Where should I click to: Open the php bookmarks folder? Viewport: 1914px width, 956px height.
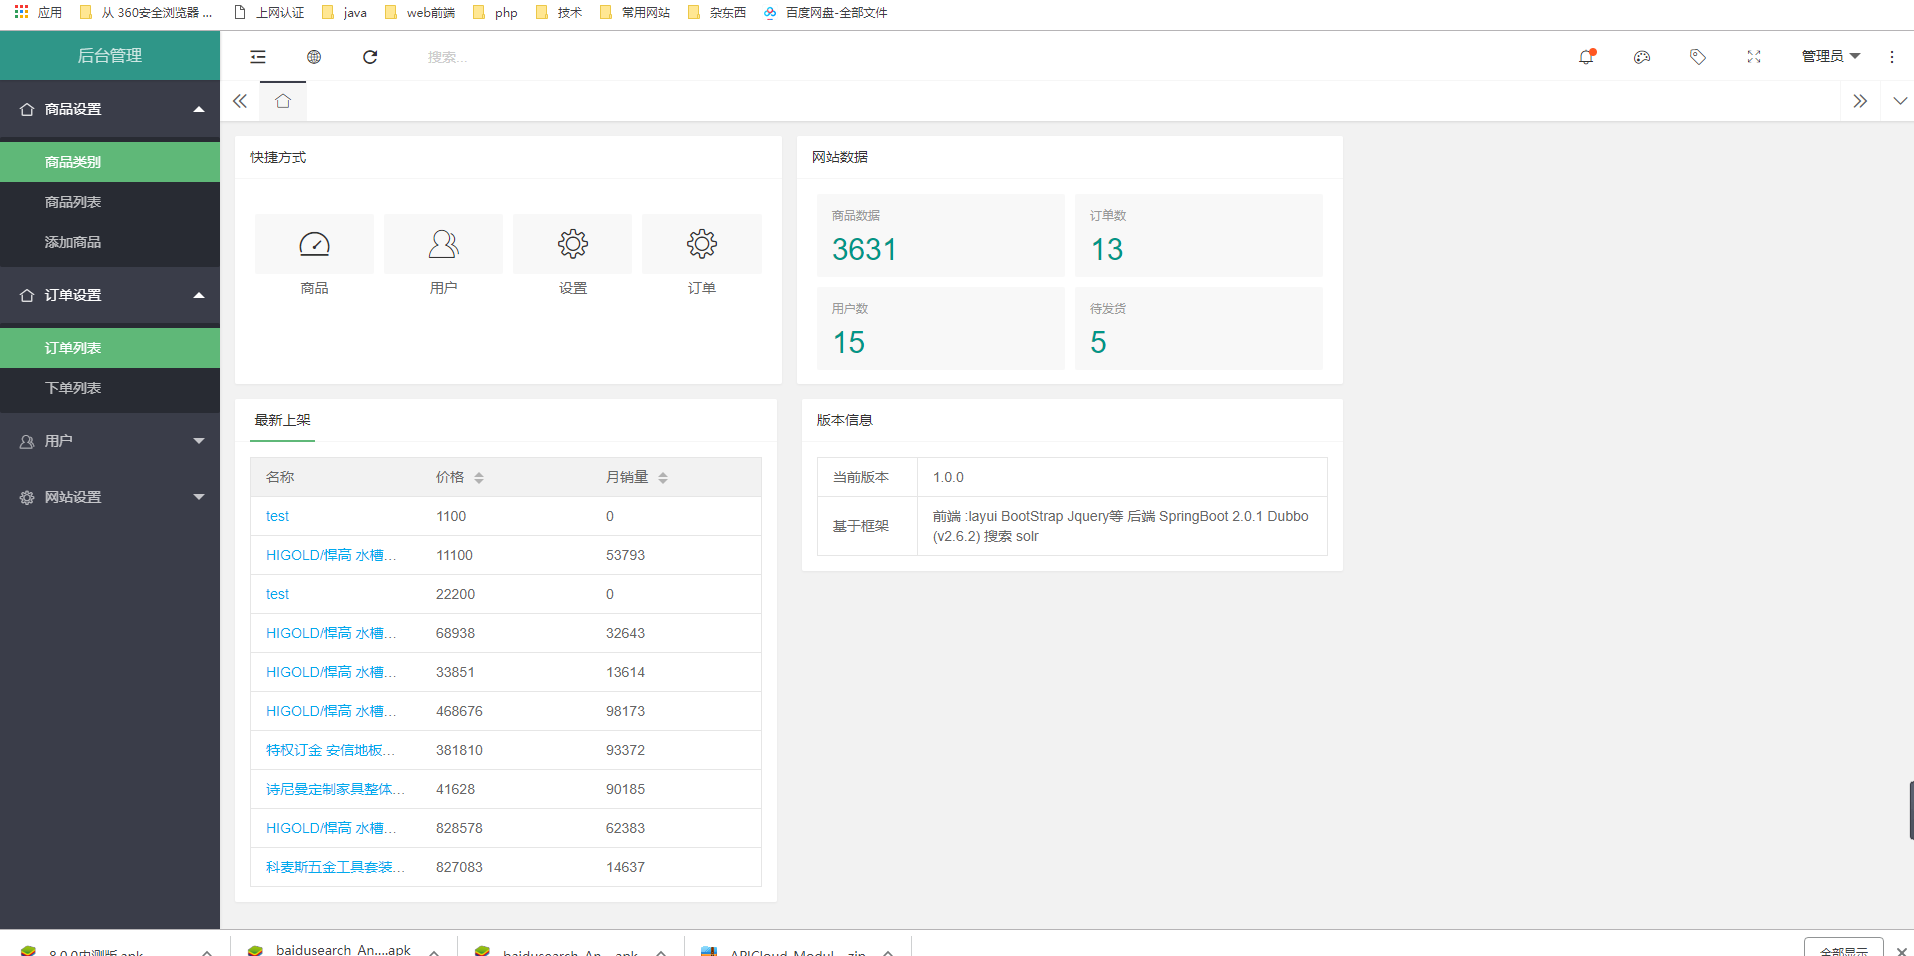click(x=495, y=13)
